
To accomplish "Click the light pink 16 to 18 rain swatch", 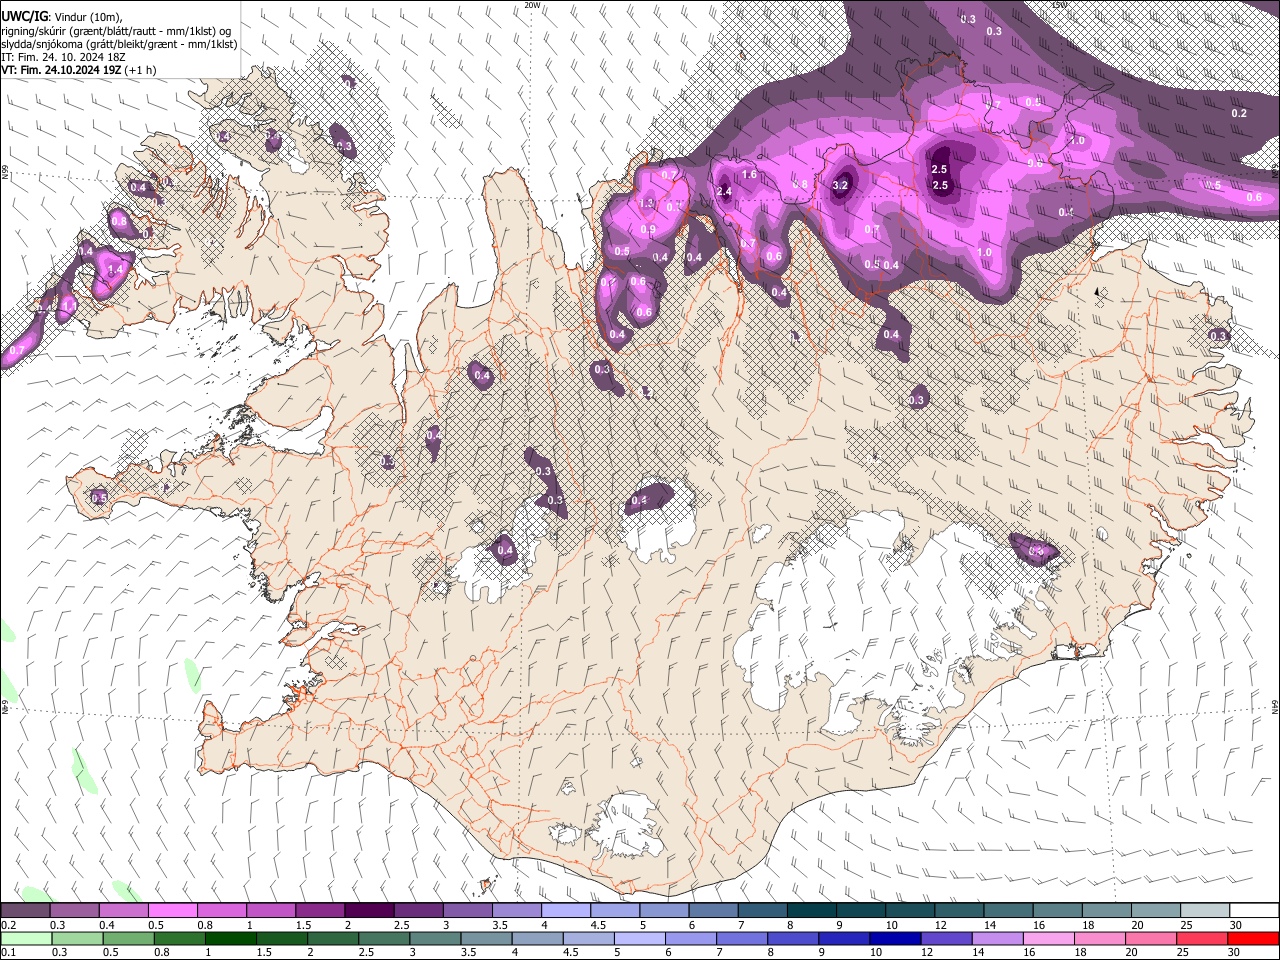I will coord(1049,939).
